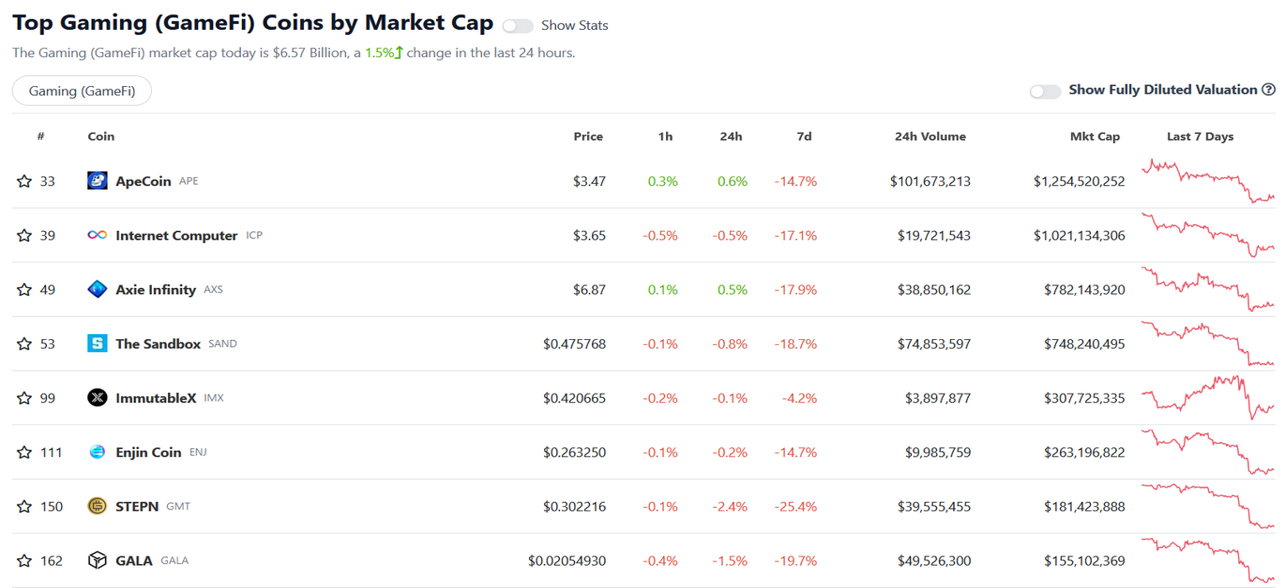Viewport: 1285px width, 588px height.
Task: Open the Axie Infinity coin page
Action: pos(156,289)
